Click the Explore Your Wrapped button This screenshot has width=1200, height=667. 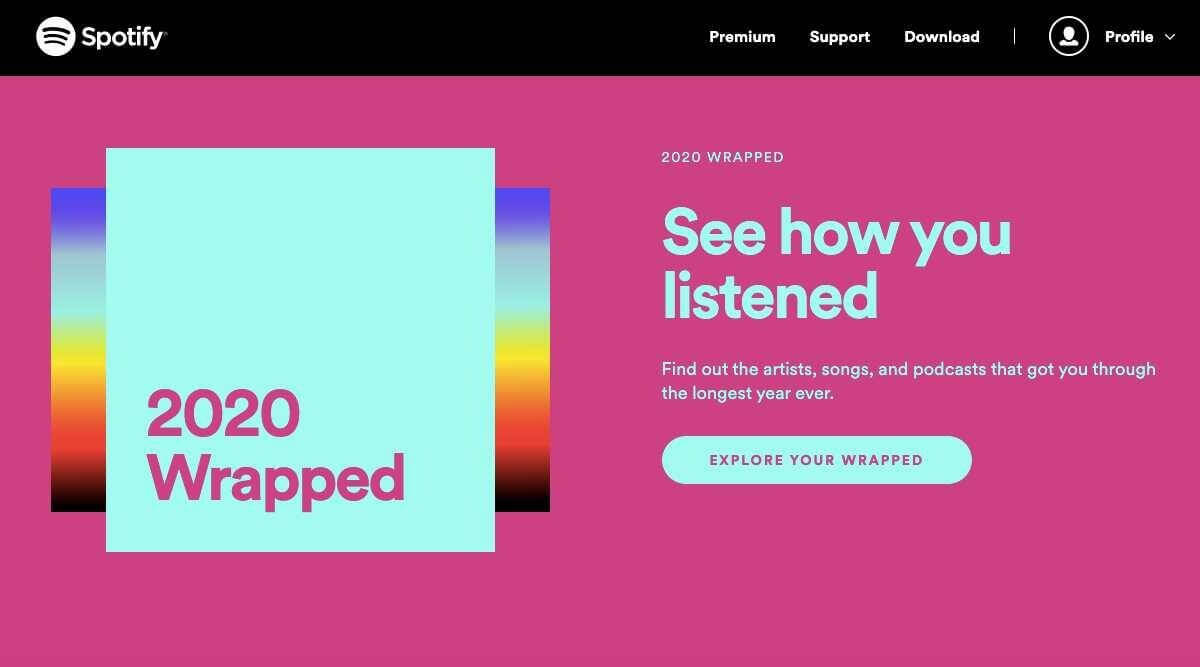(x=816, y=459)
